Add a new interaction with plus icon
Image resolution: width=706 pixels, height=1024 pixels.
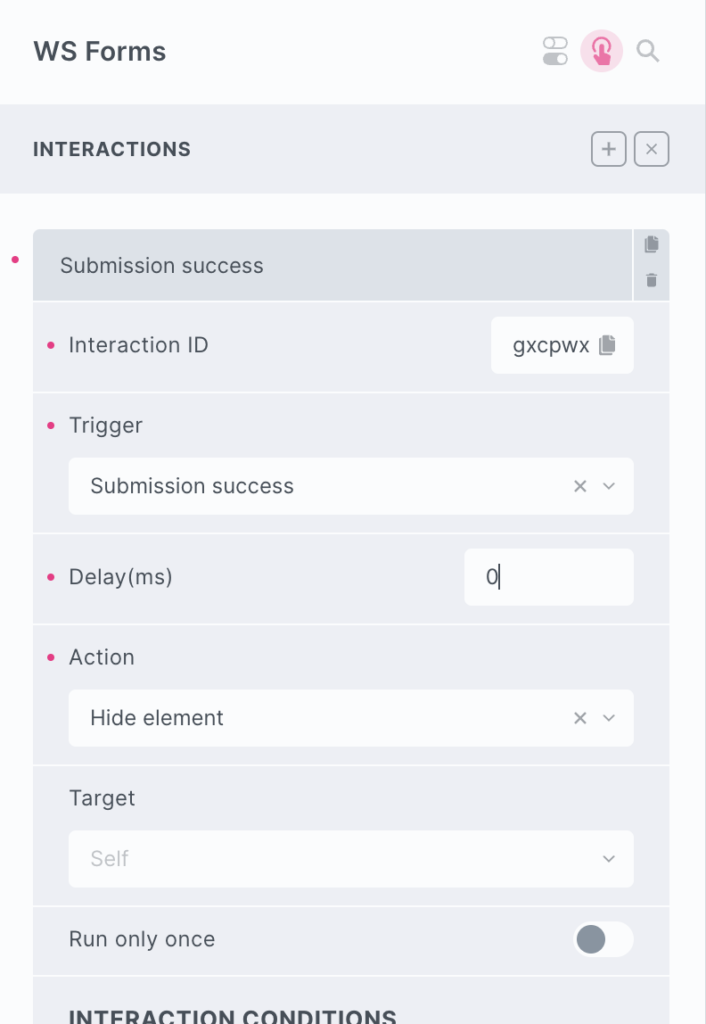[608, 150]
